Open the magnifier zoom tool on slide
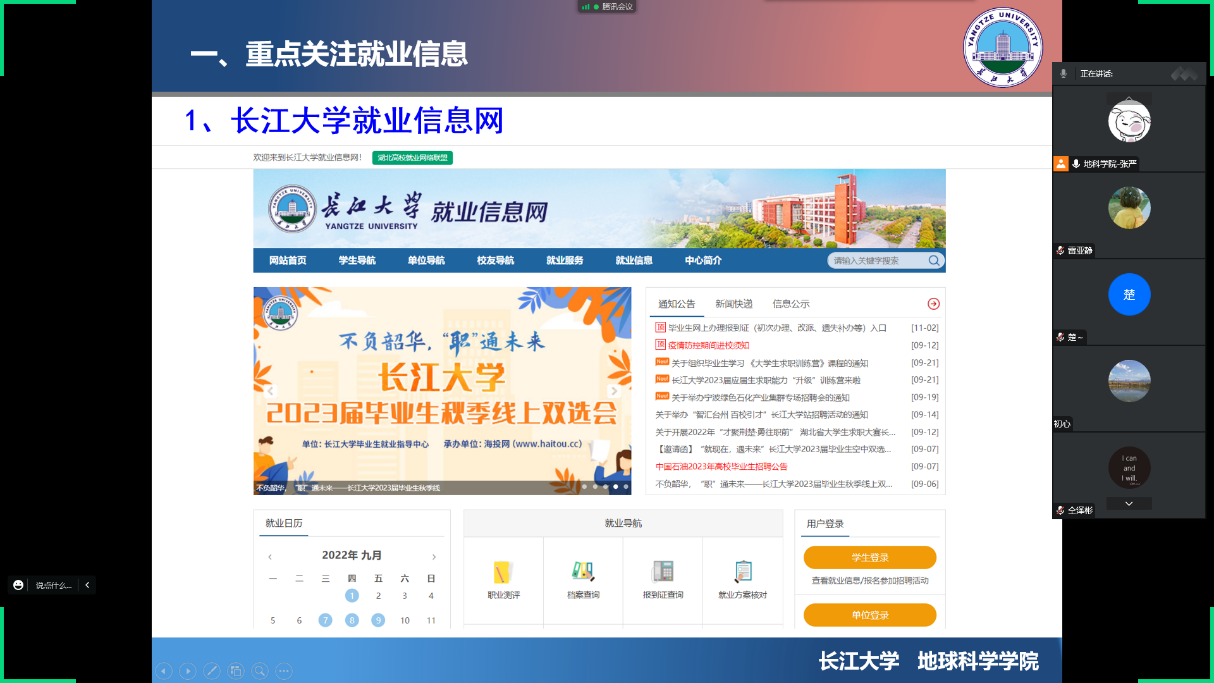1214x683 pixels. point(260,671)
